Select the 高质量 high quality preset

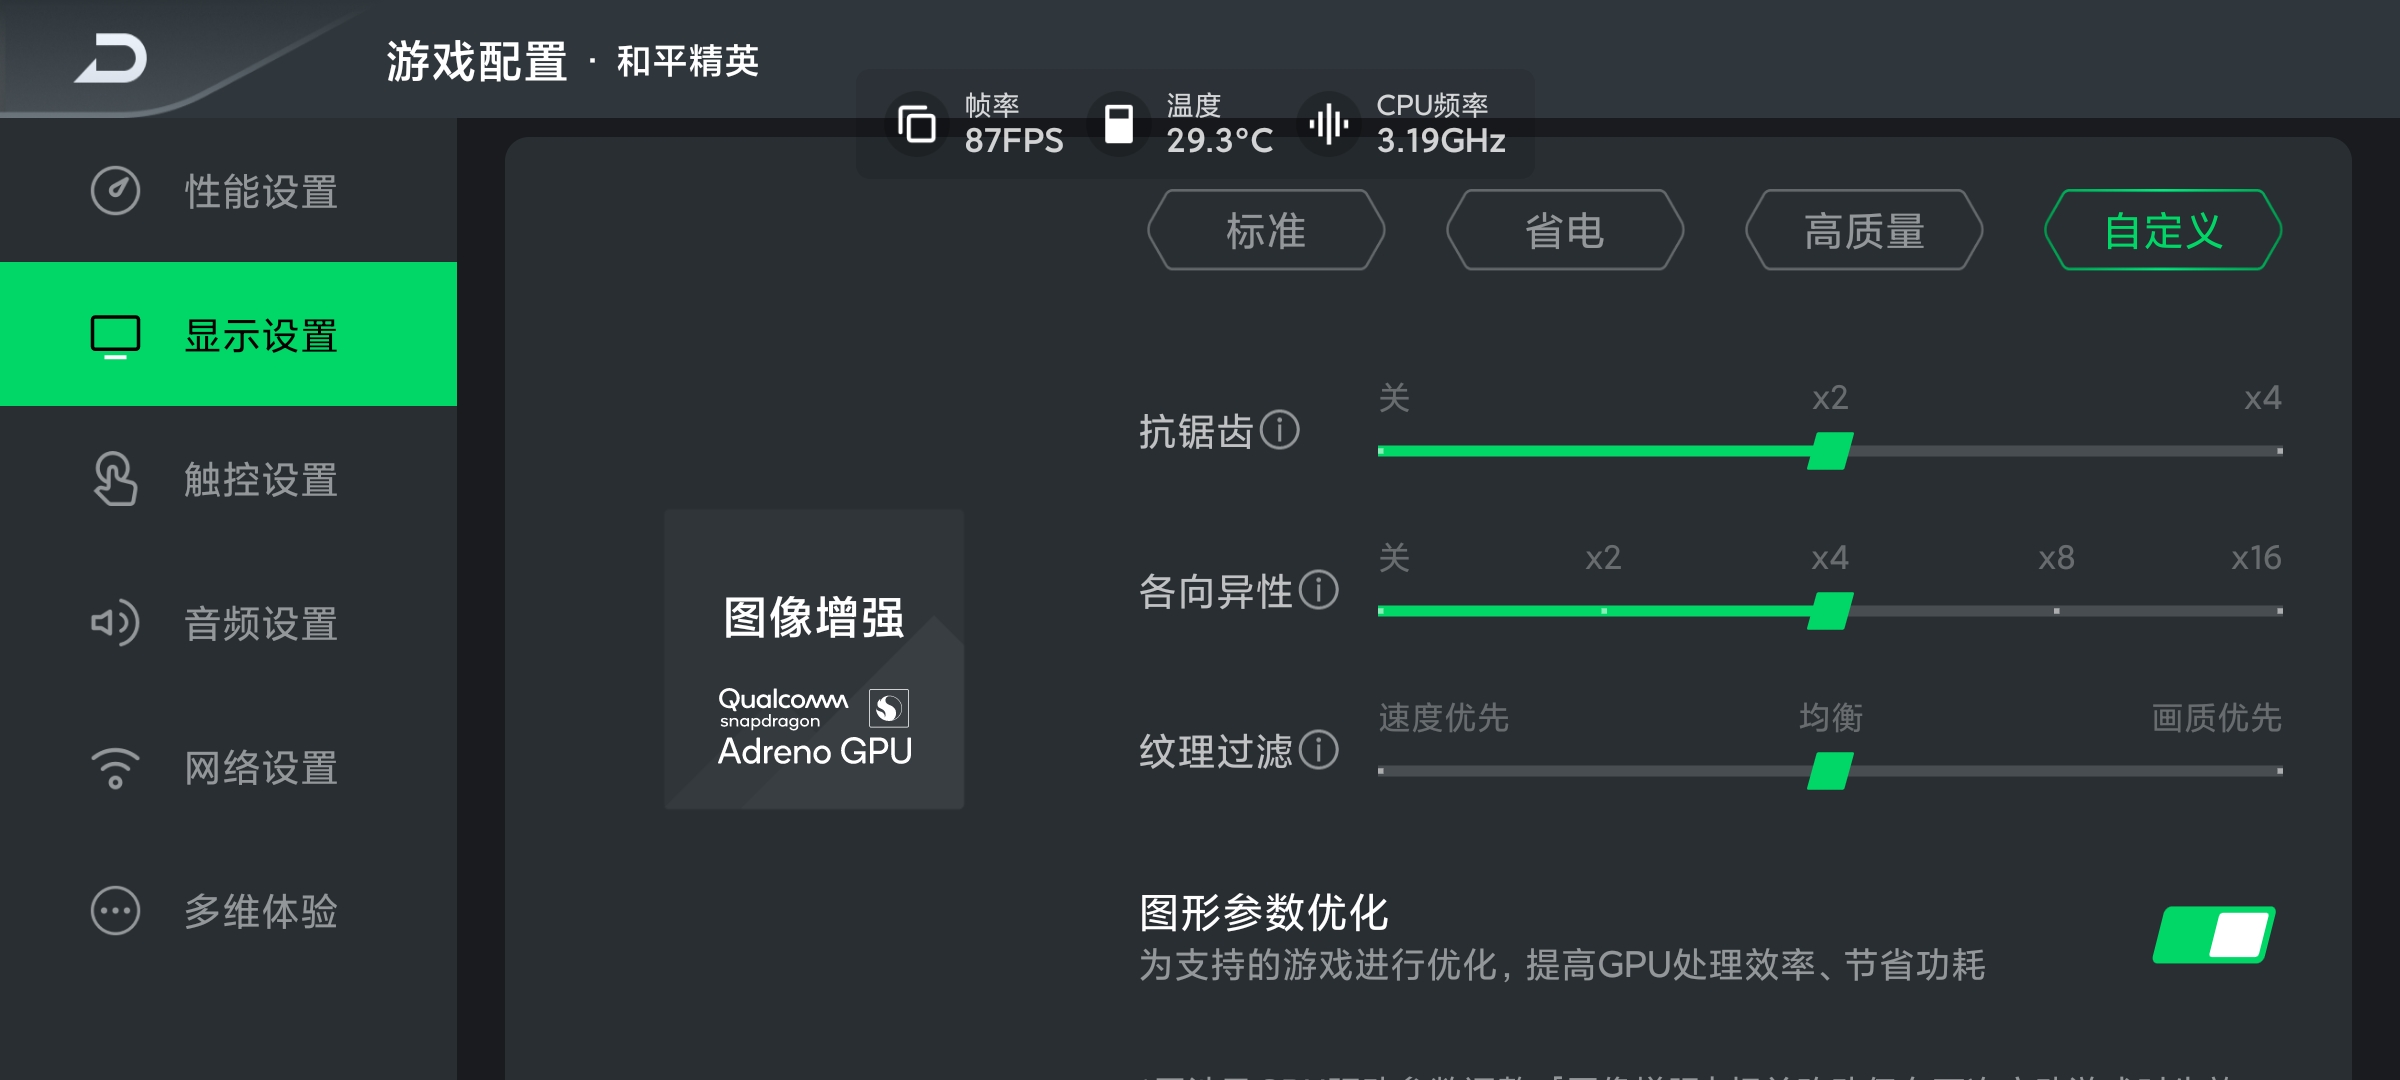1864,230
